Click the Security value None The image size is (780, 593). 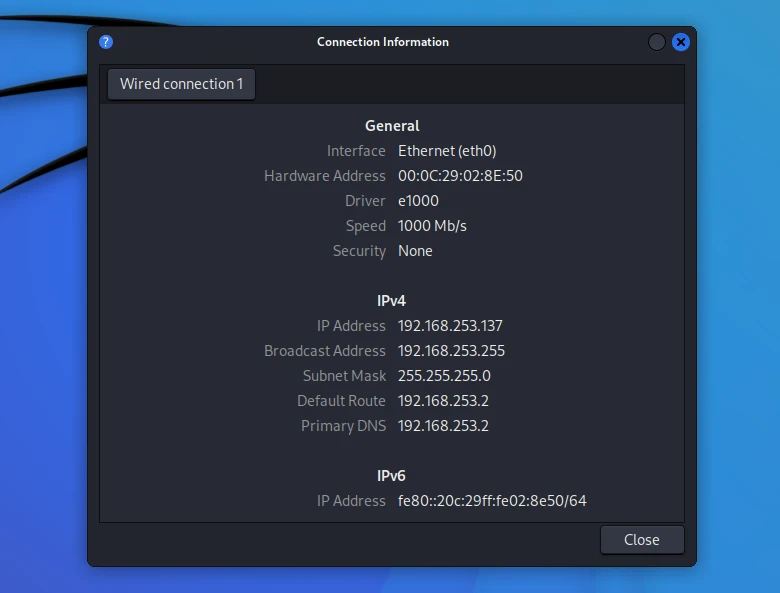pos(415,251)
